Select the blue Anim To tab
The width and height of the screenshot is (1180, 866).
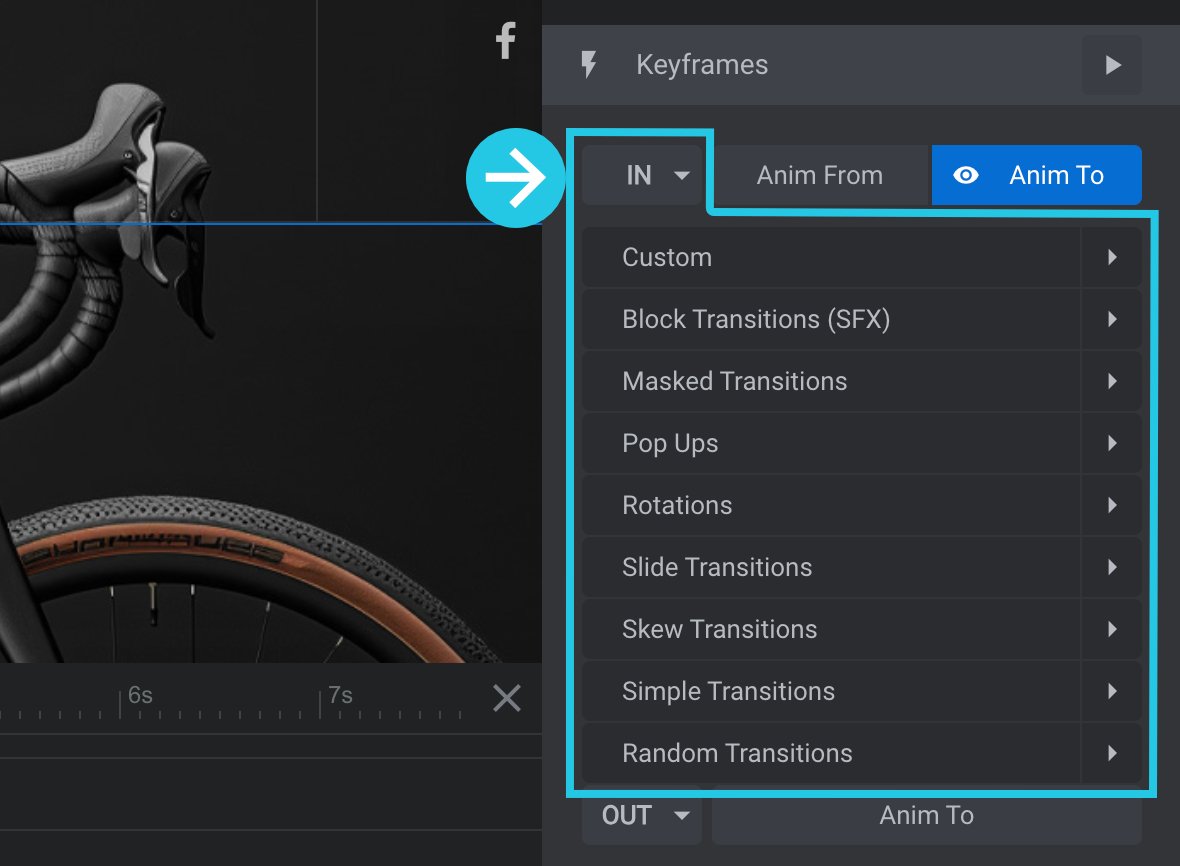click(x=1036, y=175)
